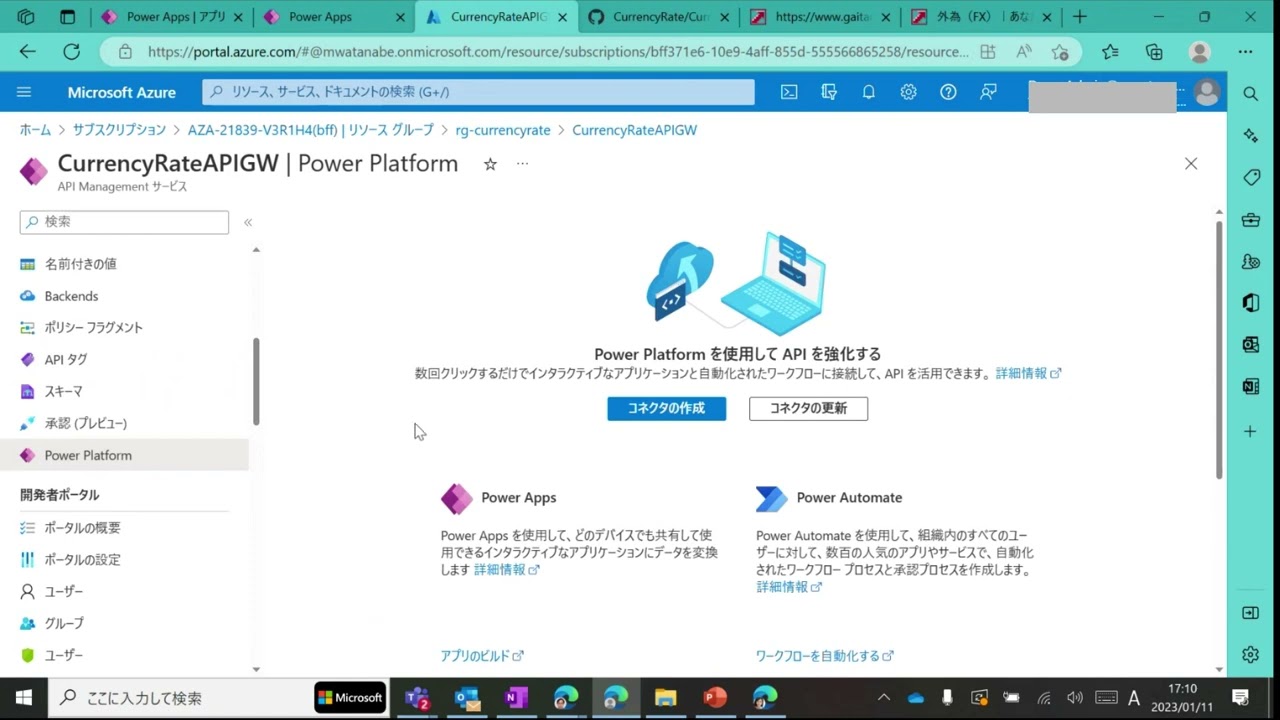This screenshot has height=720, width=1280.
Task: Switch to the second Power Apps browser tab
Action: pos(333,17)
